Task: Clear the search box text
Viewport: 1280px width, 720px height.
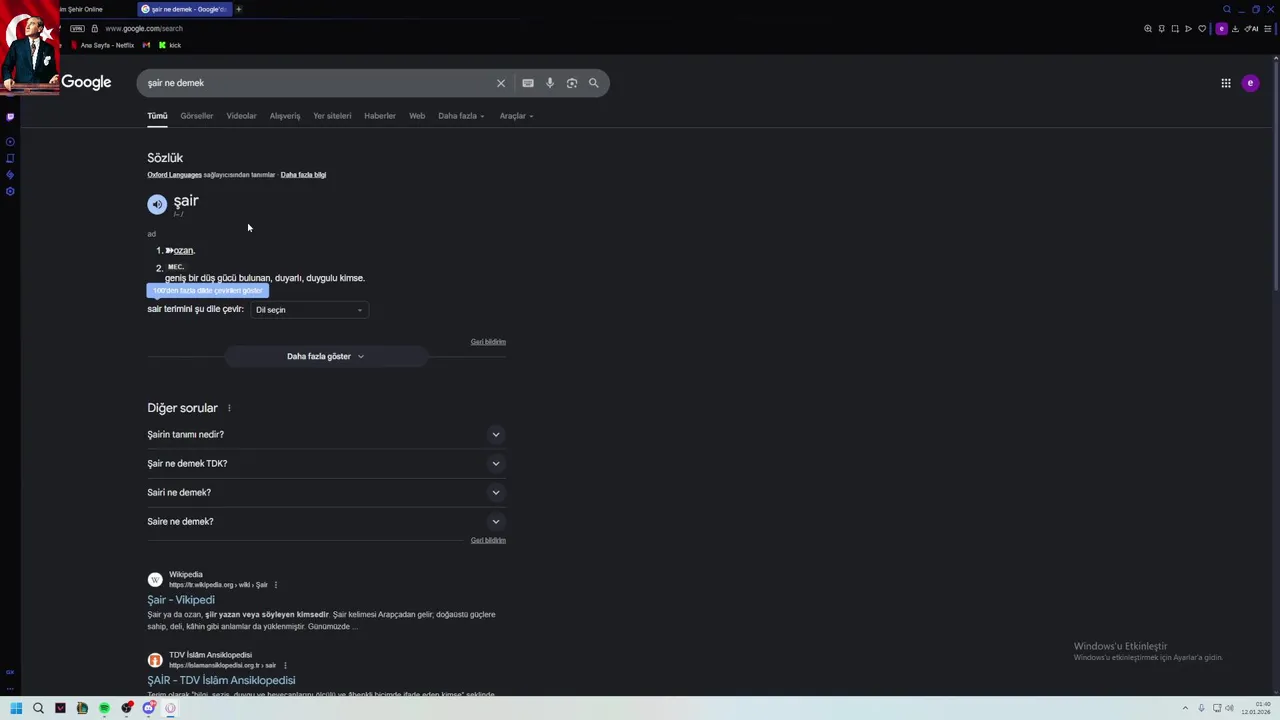Action: pos(501,83)
